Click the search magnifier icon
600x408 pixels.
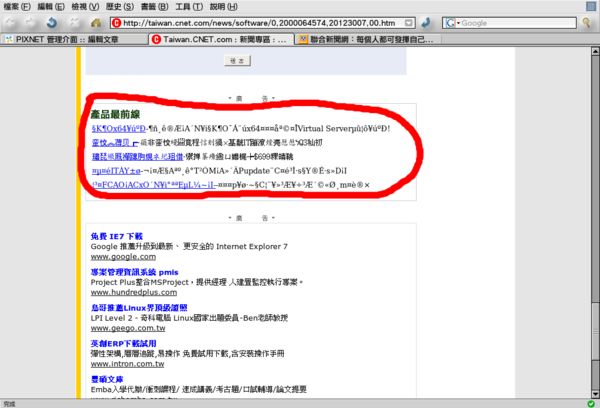point(586,23)
